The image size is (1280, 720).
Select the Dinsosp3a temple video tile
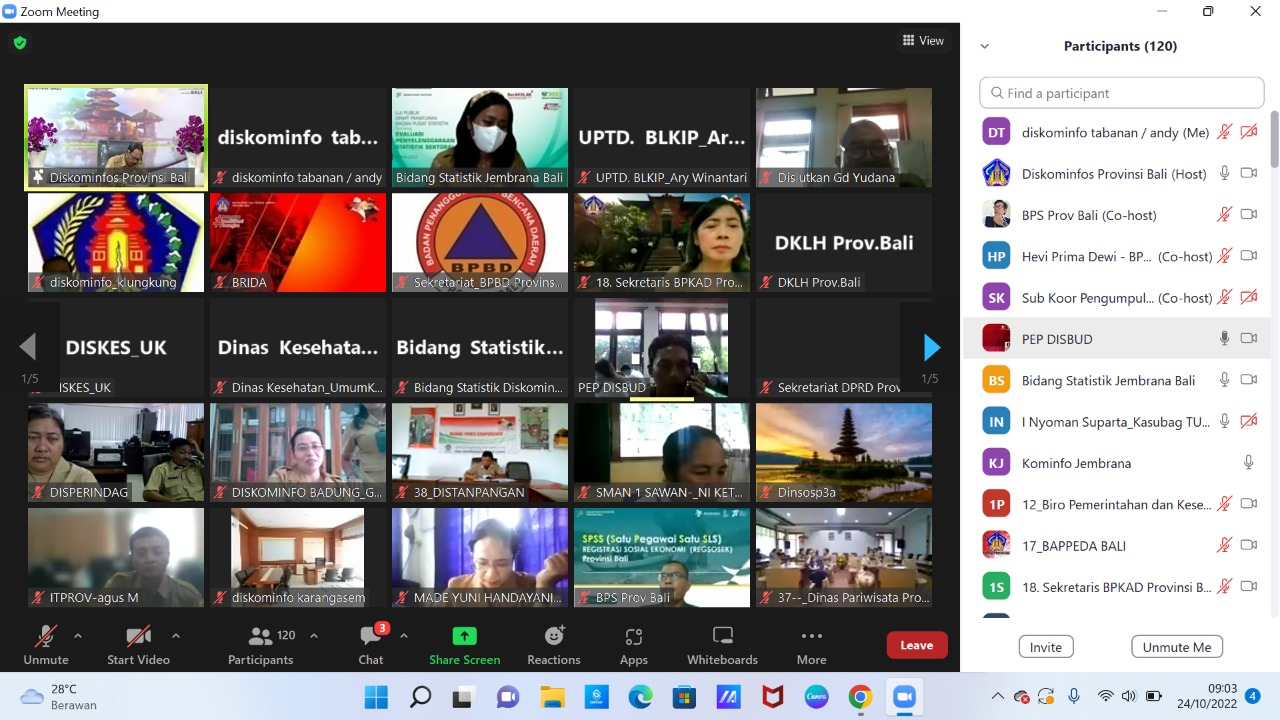click(844, 452)
